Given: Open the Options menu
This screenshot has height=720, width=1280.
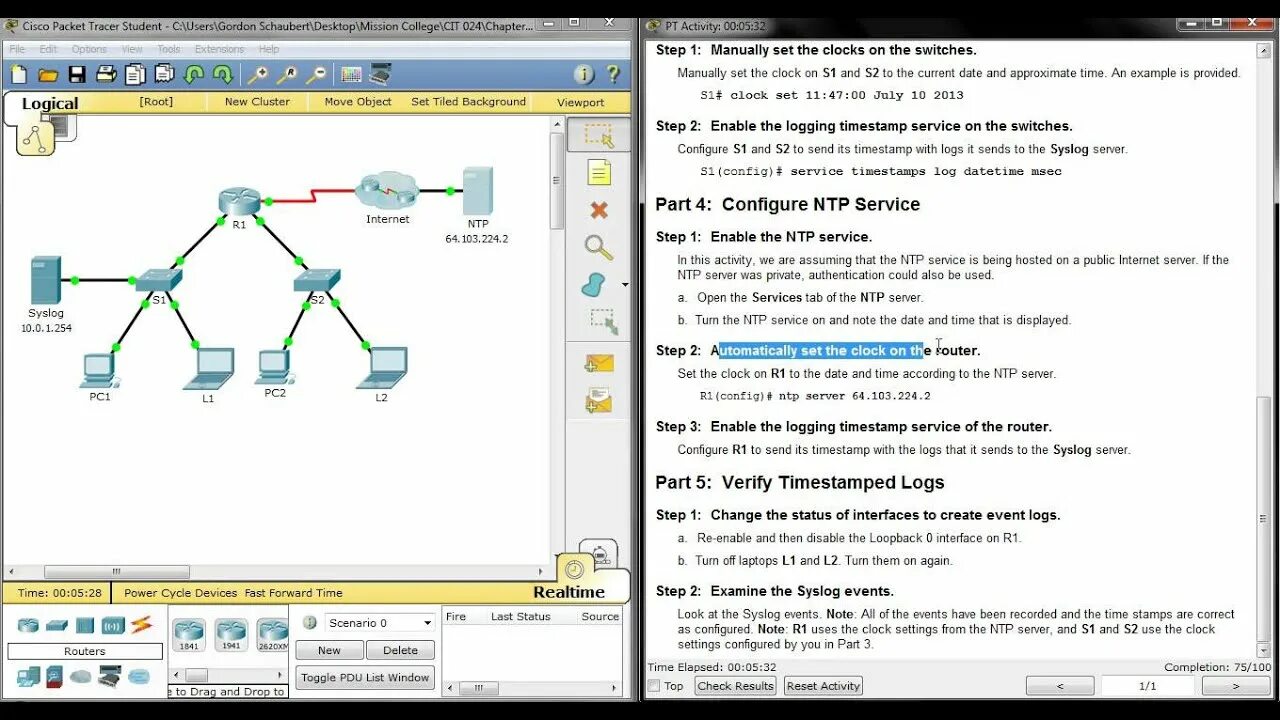Looking at the screenshot, I should [x=89, y=49].
